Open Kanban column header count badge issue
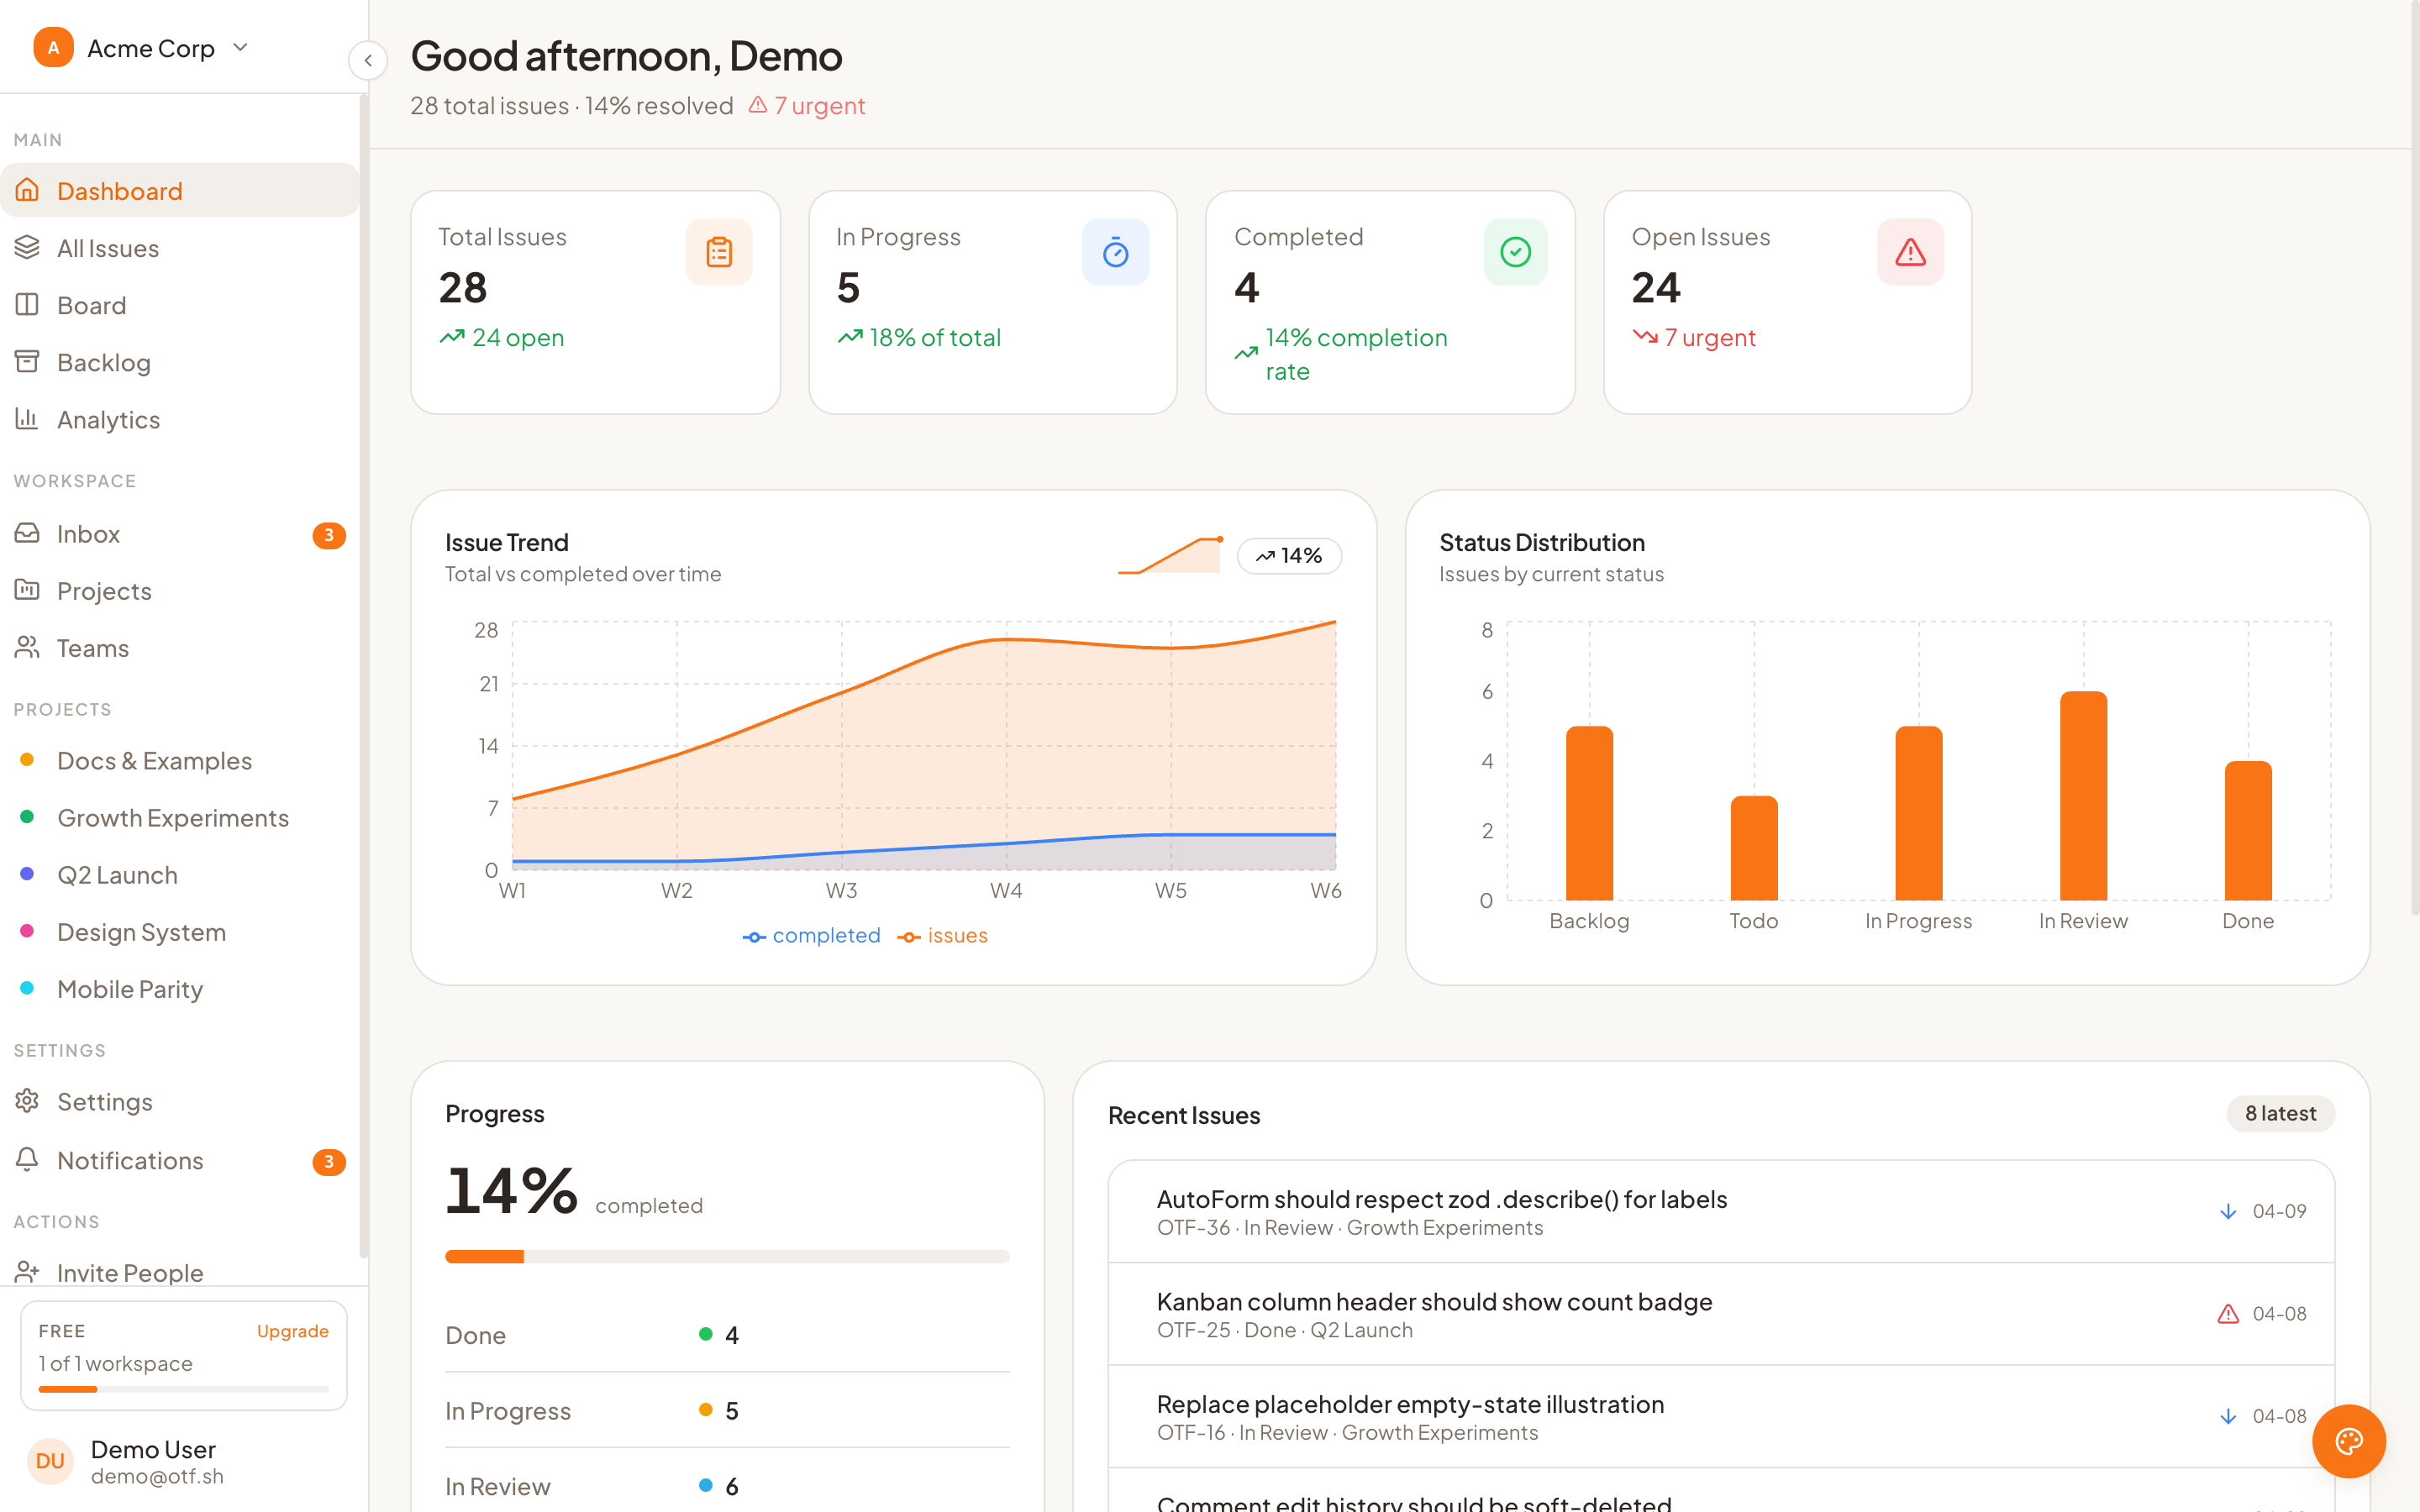 (x=1721, y=1314)
